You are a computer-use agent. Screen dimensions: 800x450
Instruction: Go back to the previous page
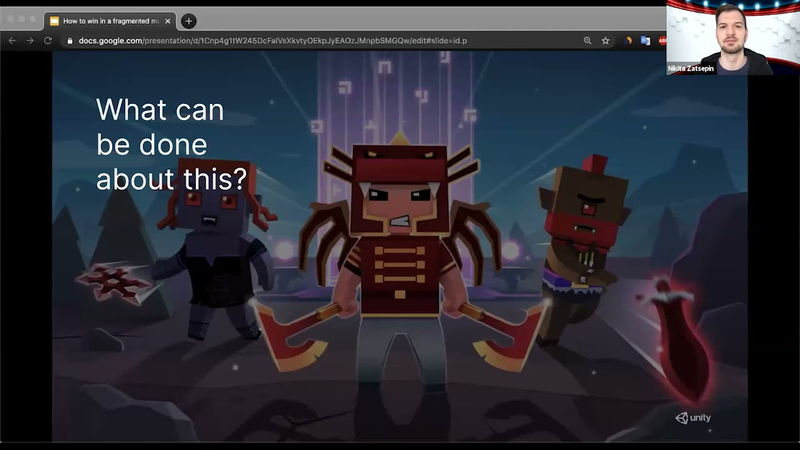coord(12,41)
